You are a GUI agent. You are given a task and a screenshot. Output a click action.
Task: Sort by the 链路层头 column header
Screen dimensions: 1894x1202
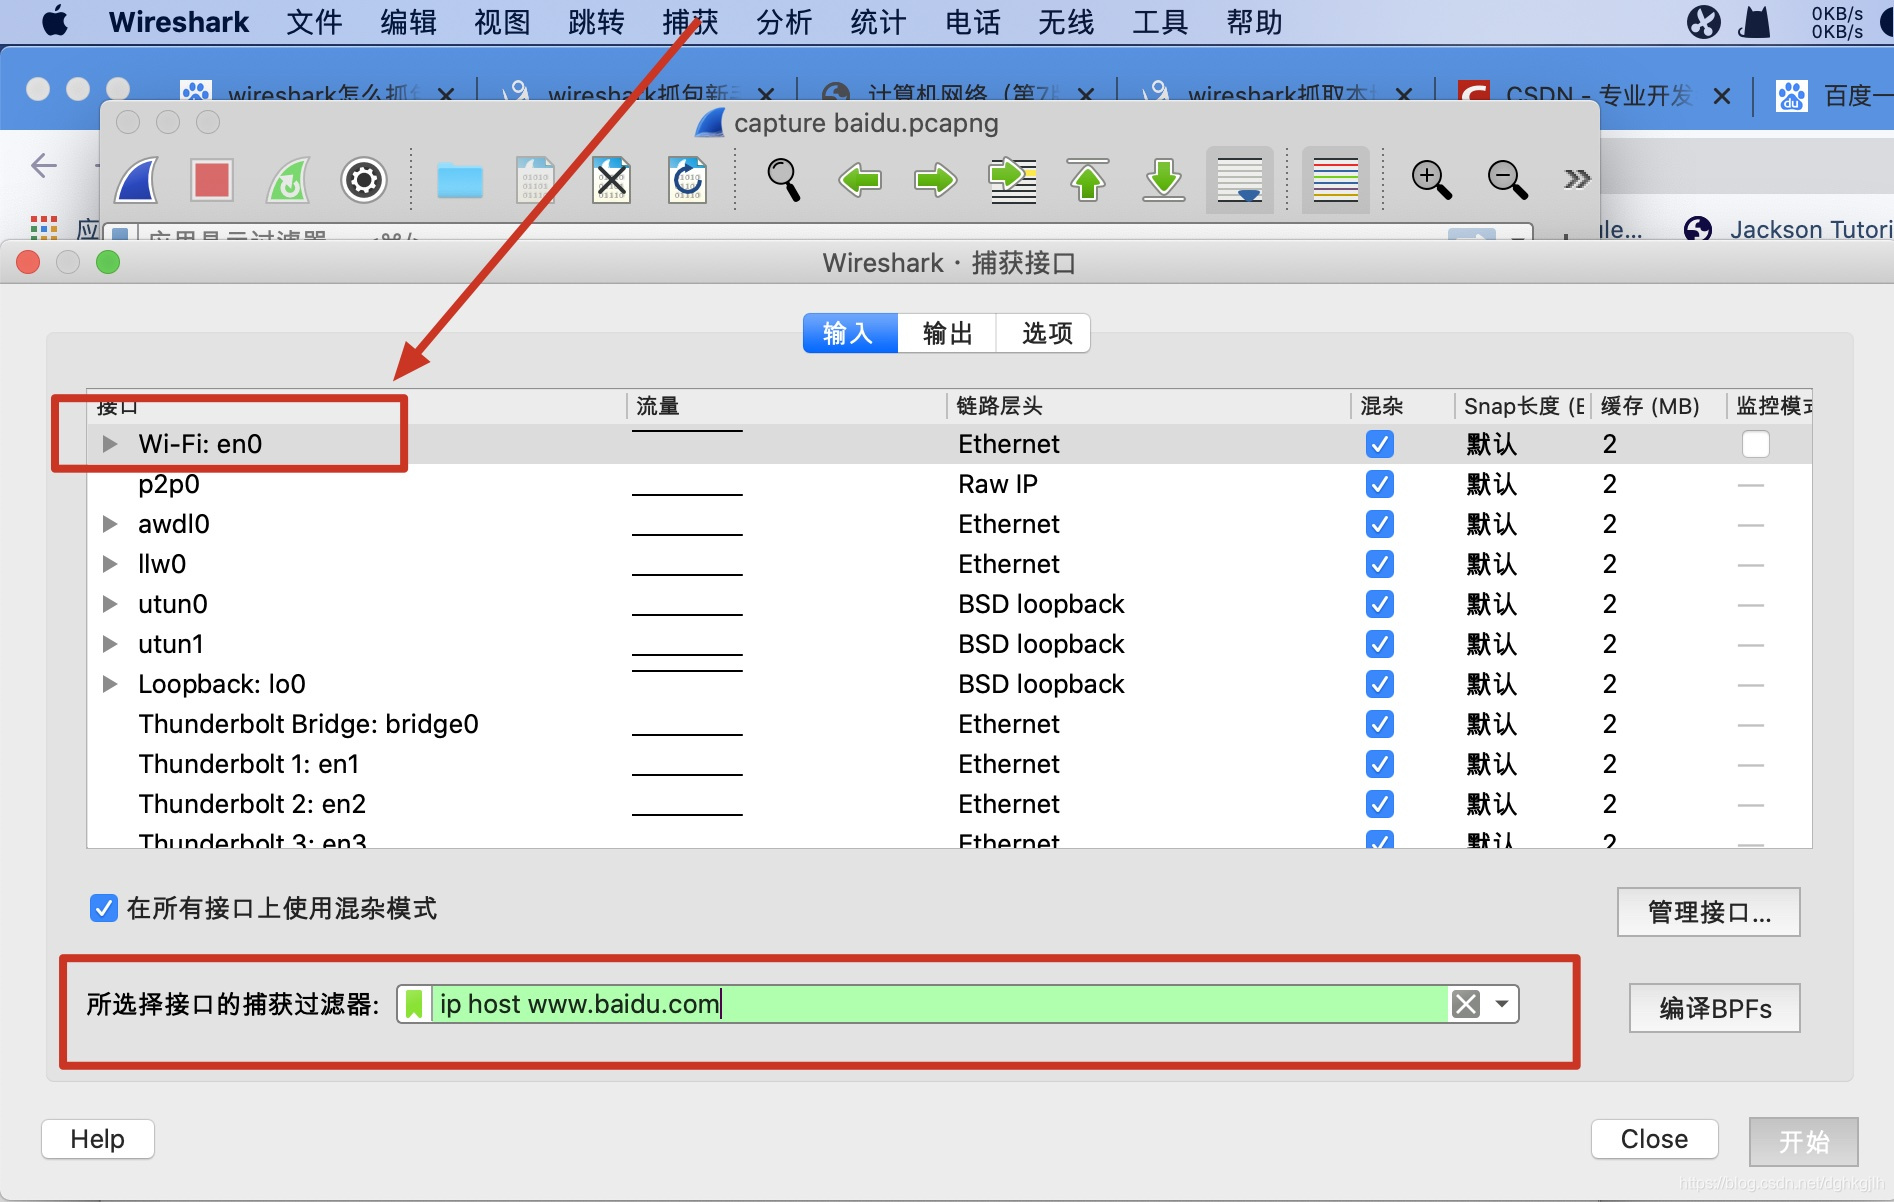(1148, 406)
